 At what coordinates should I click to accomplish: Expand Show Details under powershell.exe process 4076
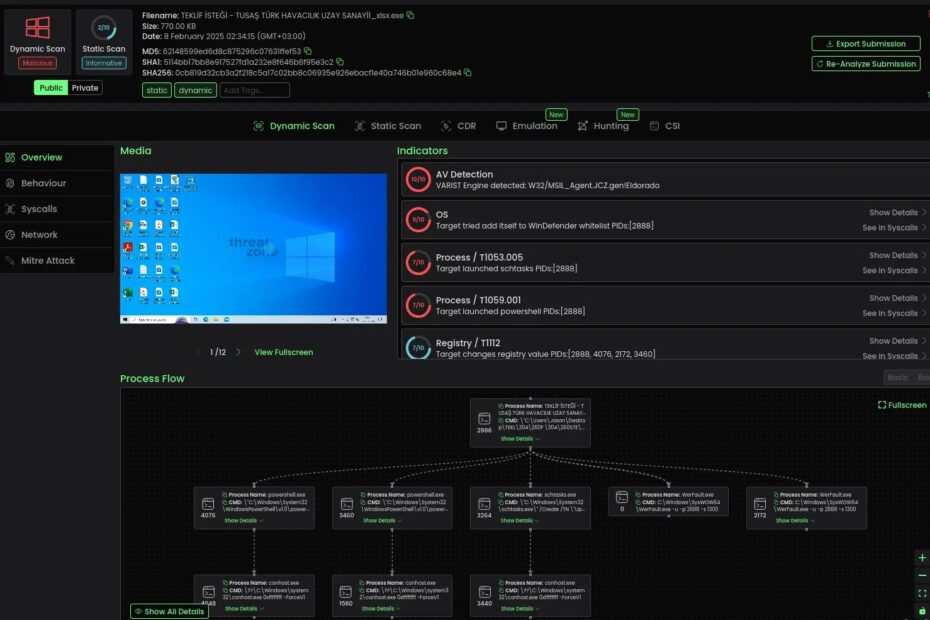coord(244,521)
